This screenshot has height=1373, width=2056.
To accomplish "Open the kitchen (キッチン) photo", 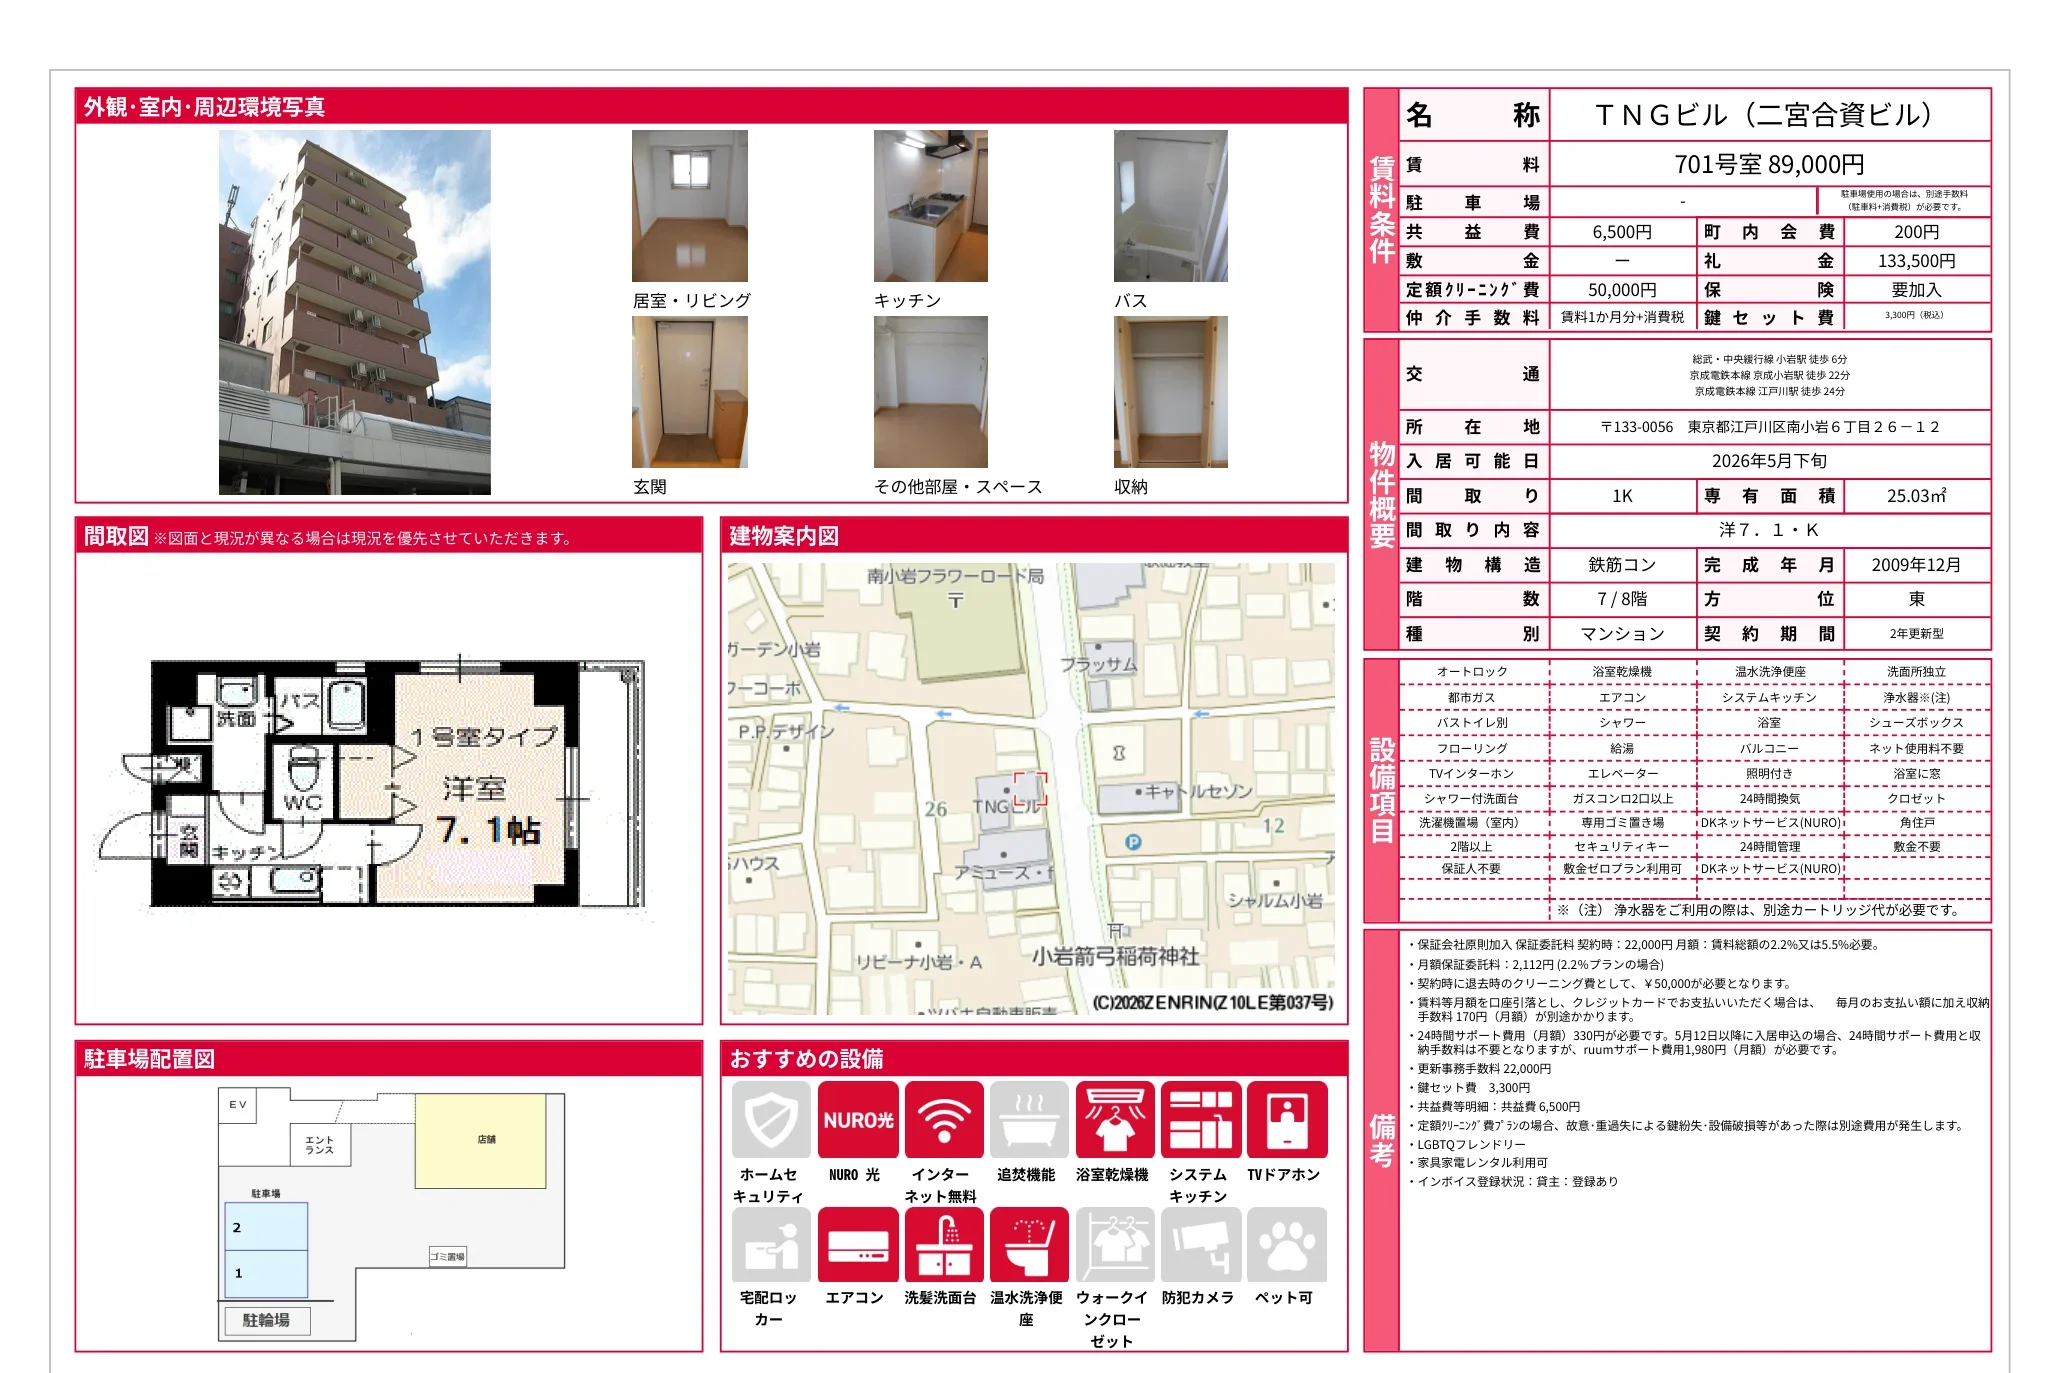I will pyautogui.click(x=930, y=206).
